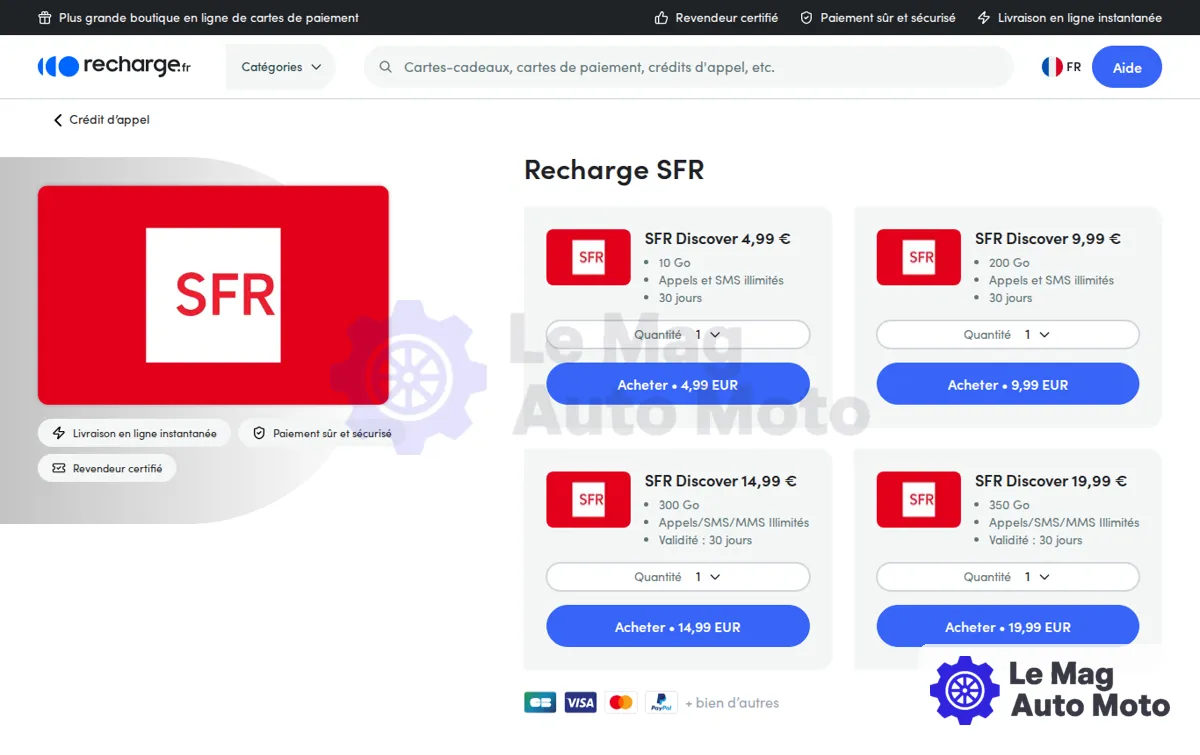1200x755 pixels.
Task: Click the gift icon in top banner
Action: coord(44,18)
